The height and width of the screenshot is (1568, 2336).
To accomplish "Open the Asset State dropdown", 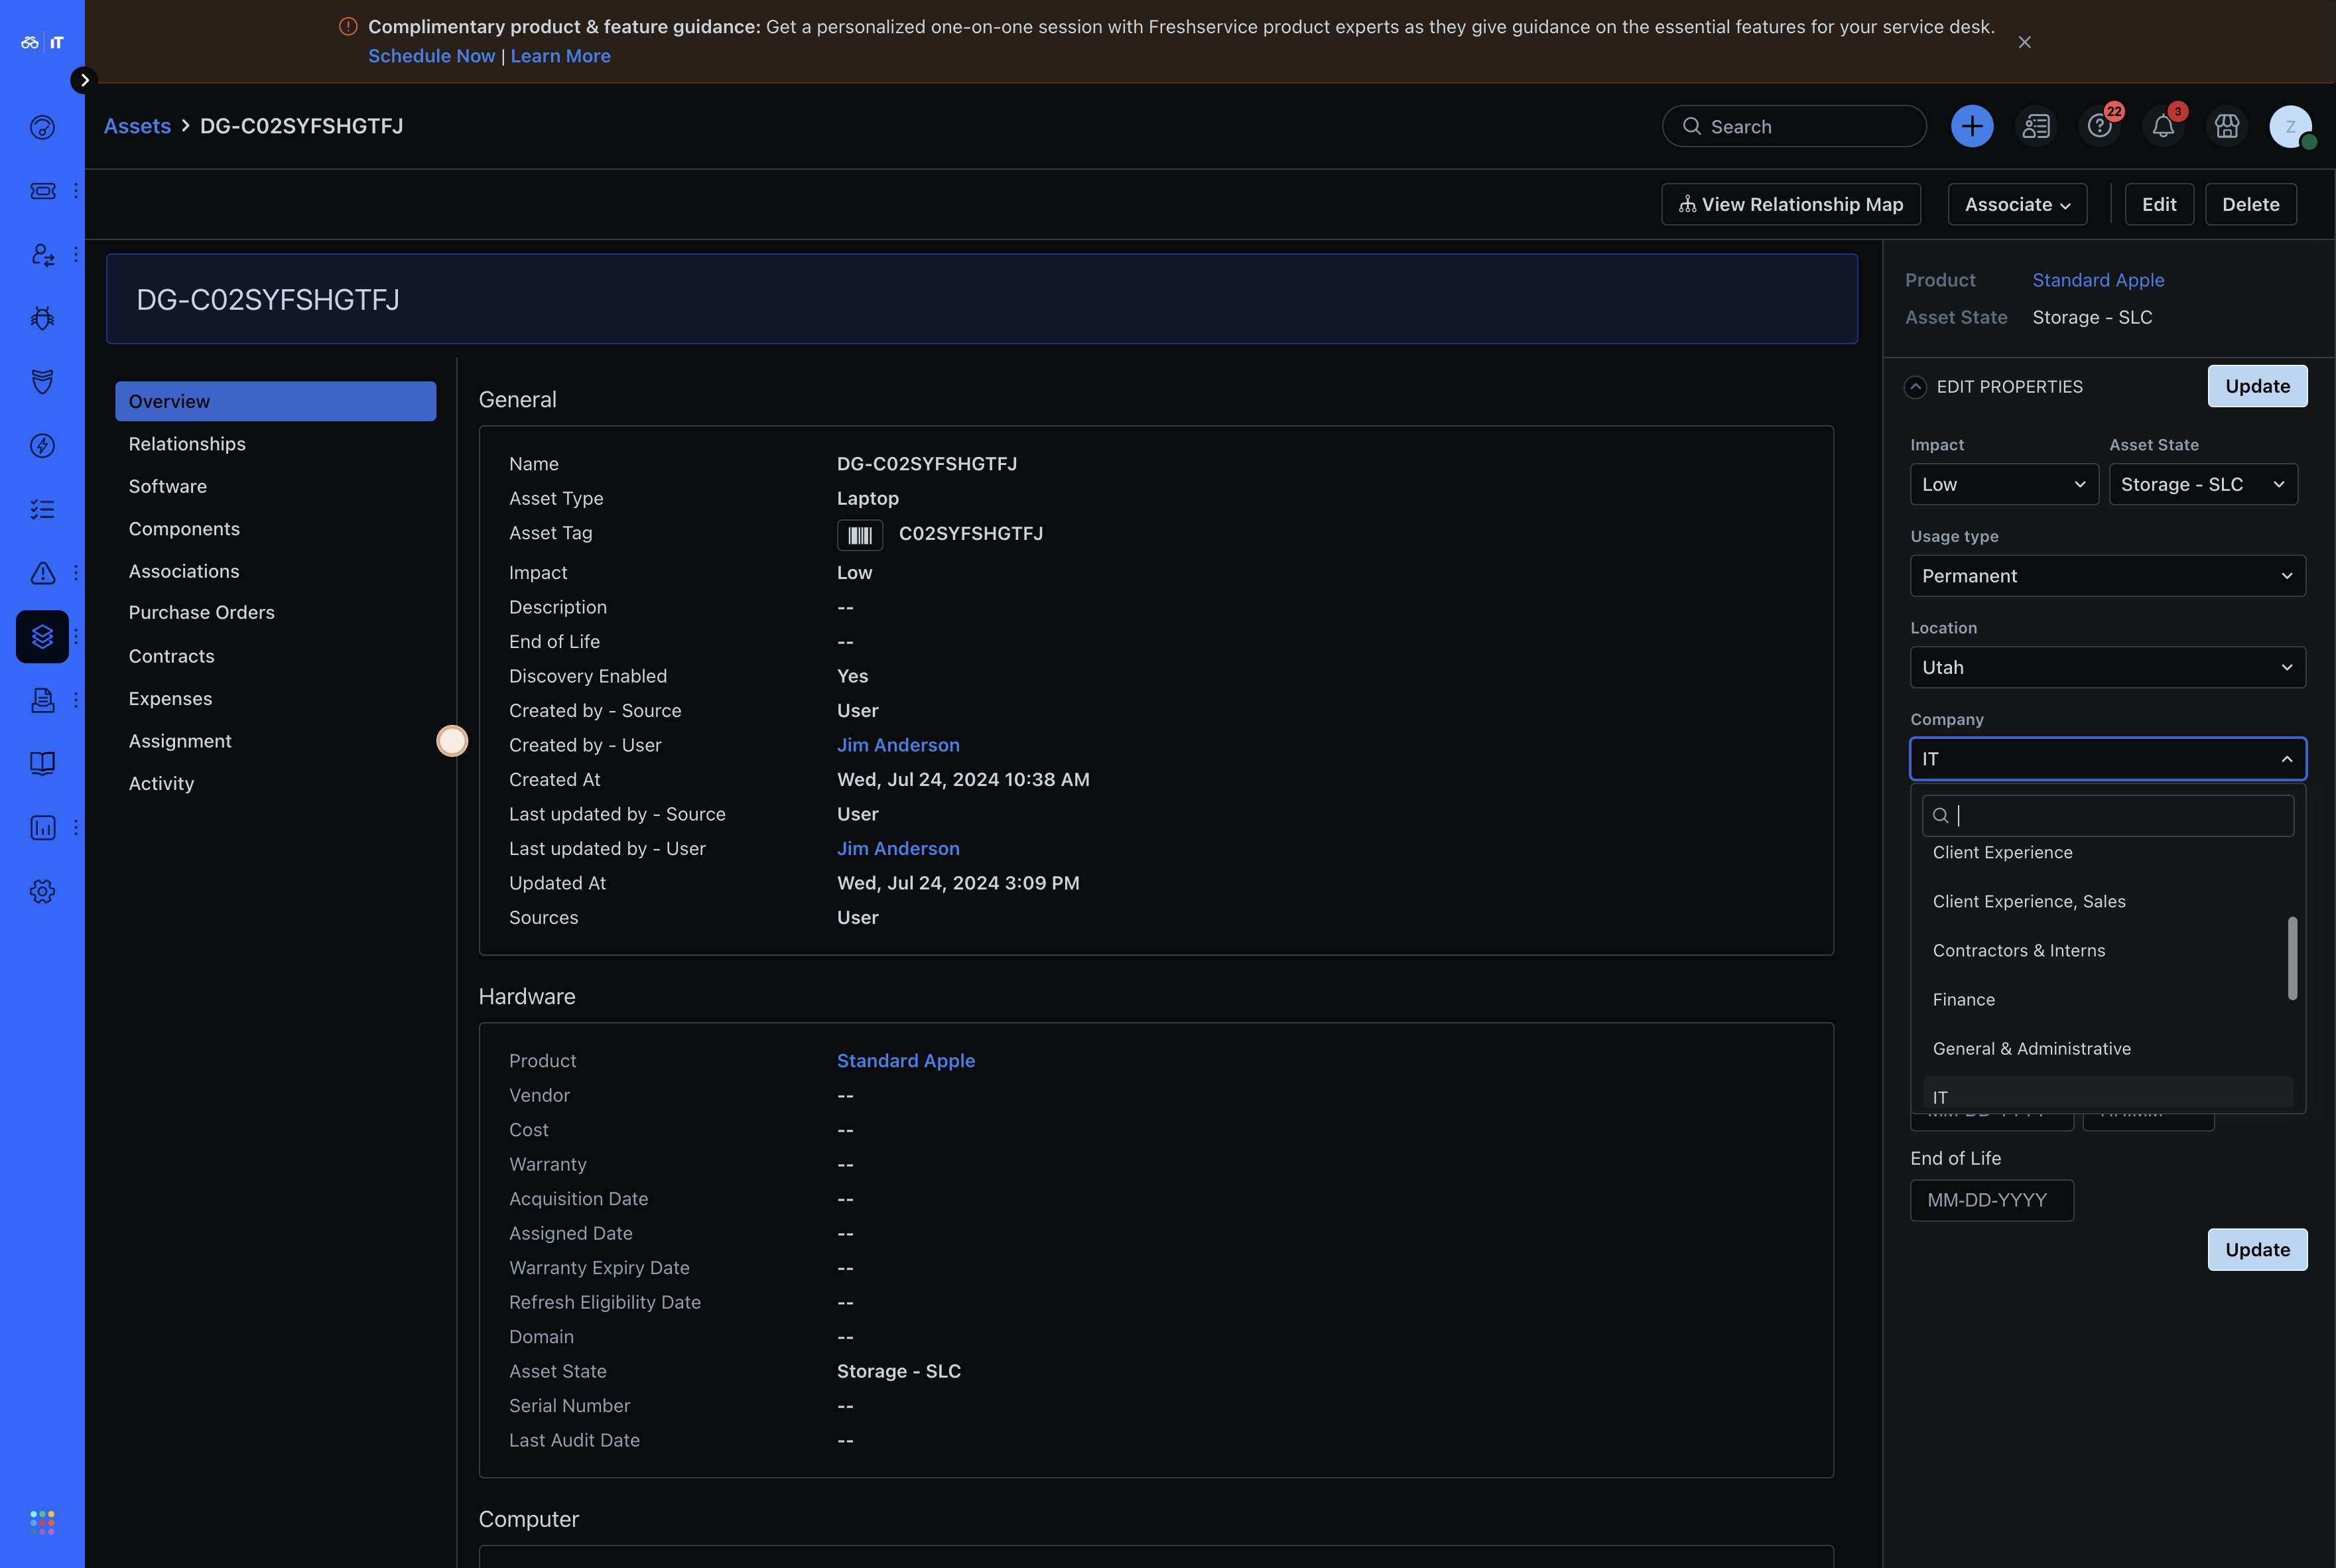I will (x=2203, y=484).
